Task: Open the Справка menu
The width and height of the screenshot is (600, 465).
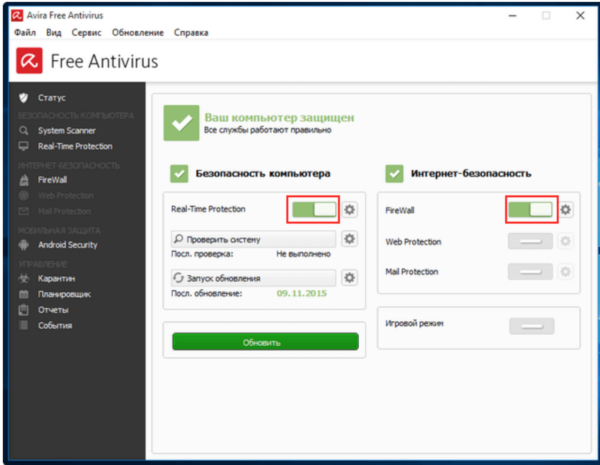Action: click(x=191, y=33)
